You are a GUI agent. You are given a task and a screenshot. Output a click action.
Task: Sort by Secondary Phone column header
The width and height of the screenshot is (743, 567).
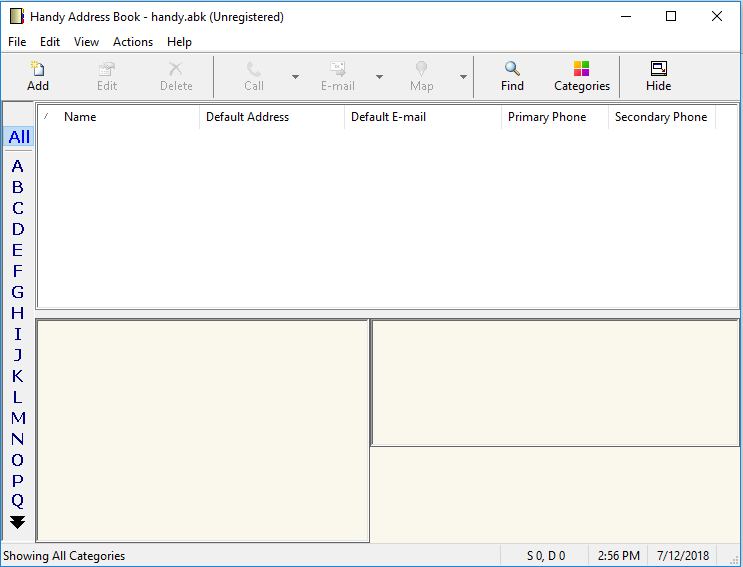(x=661, y=117)
